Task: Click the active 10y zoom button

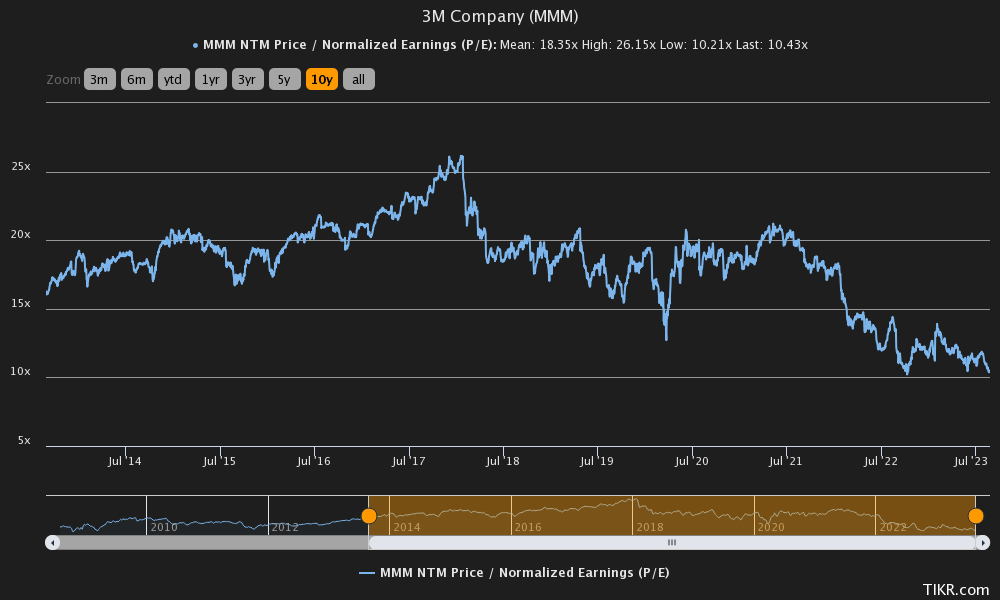Action: 321,79
